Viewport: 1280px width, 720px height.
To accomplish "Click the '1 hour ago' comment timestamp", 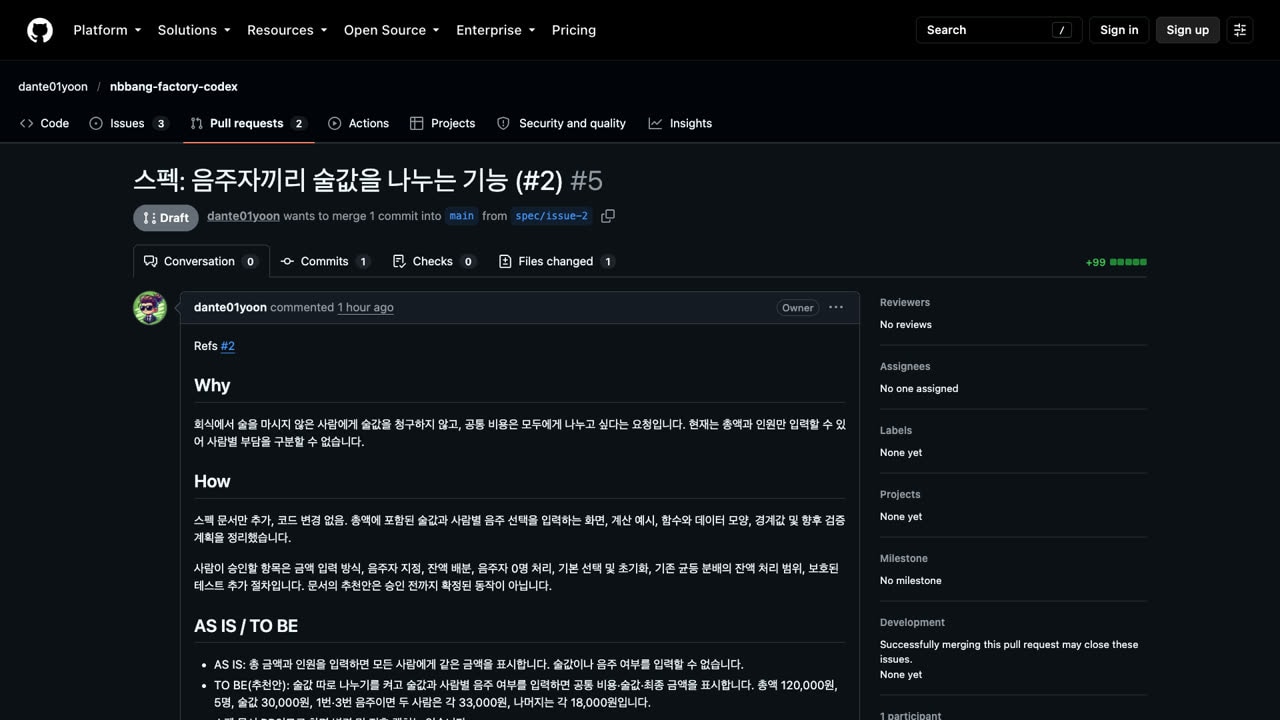I will 366,307.
